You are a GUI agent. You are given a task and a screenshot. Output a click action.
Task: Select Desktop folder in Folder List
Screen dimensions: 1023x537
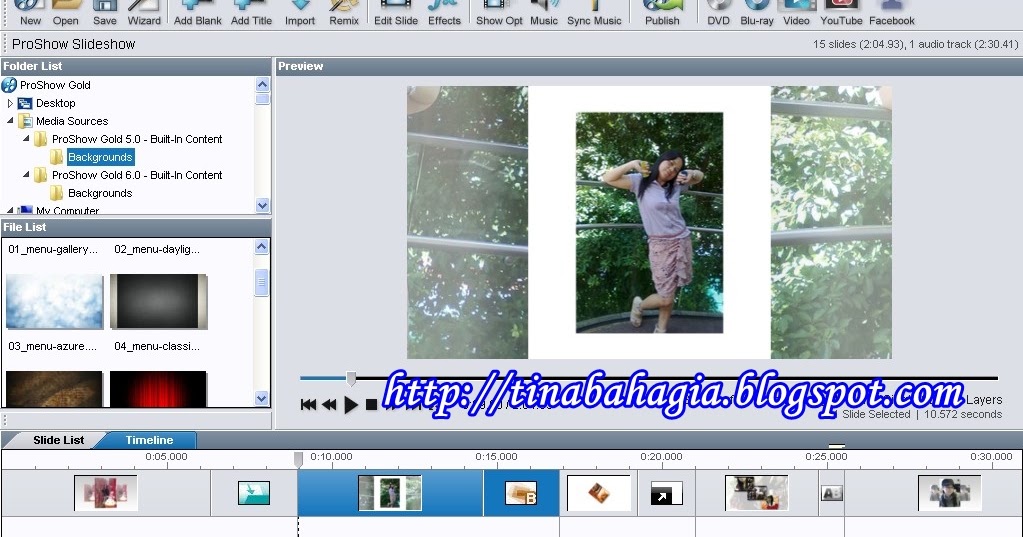point(55,103)
